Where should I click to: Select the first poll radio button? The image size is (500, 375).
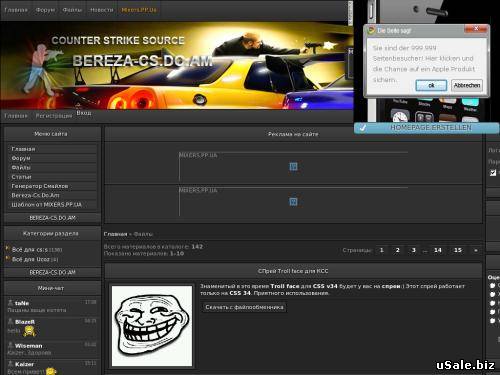coord(493,286)
